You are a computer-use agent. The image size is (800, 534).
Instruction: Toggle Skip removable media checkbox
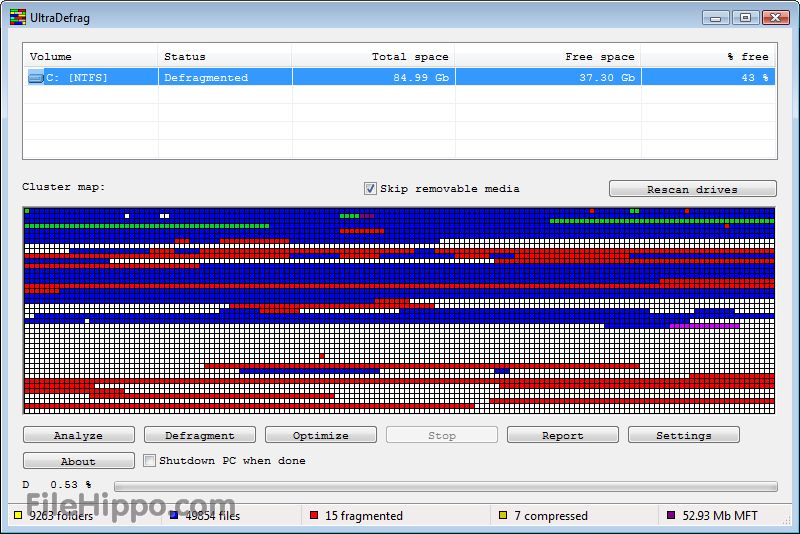point(370,188)
